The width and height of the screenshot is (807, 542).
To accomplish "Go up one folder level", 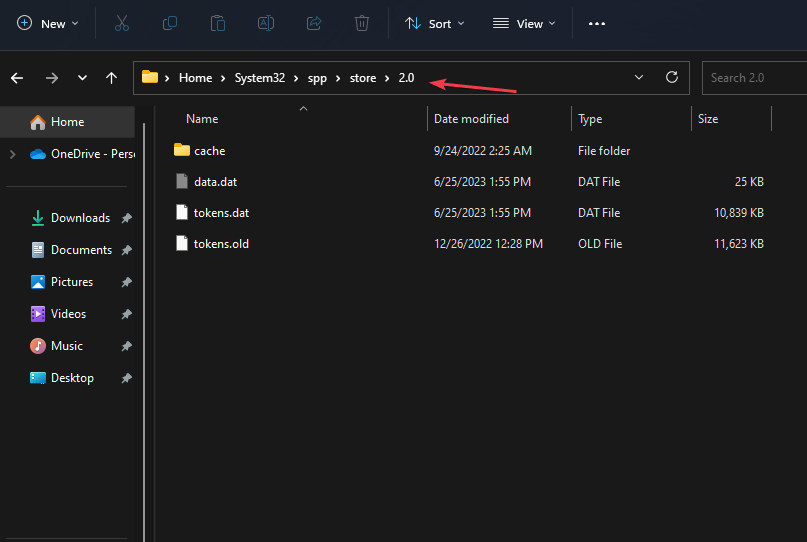I will [x=111, y=78].
